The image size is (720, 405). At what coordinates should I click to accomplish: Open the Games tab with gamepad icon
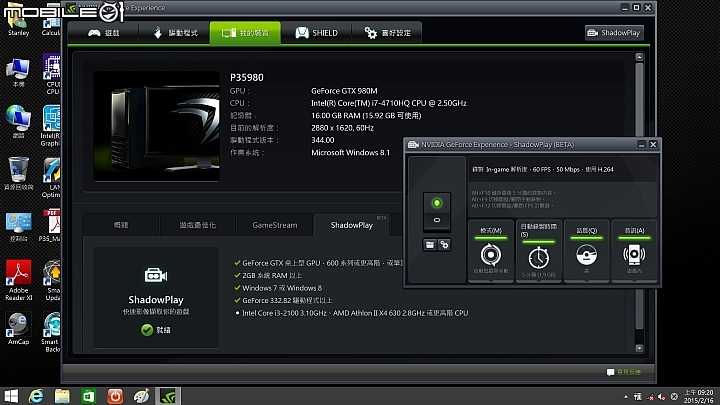[x=103, y=33]
